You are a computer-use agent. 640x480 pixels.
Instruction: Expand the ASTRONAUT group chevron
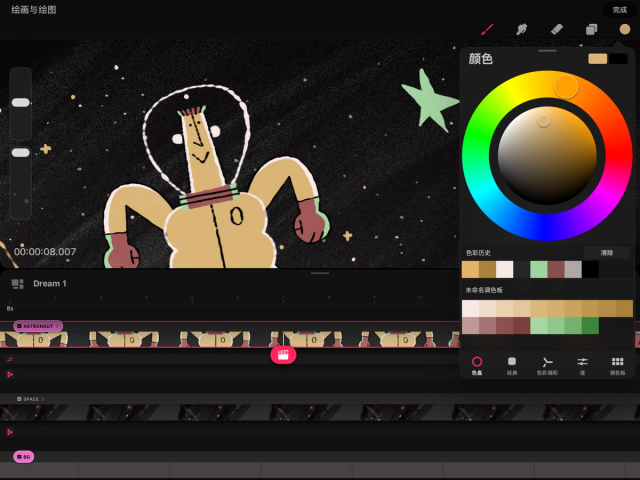(57, 326)
